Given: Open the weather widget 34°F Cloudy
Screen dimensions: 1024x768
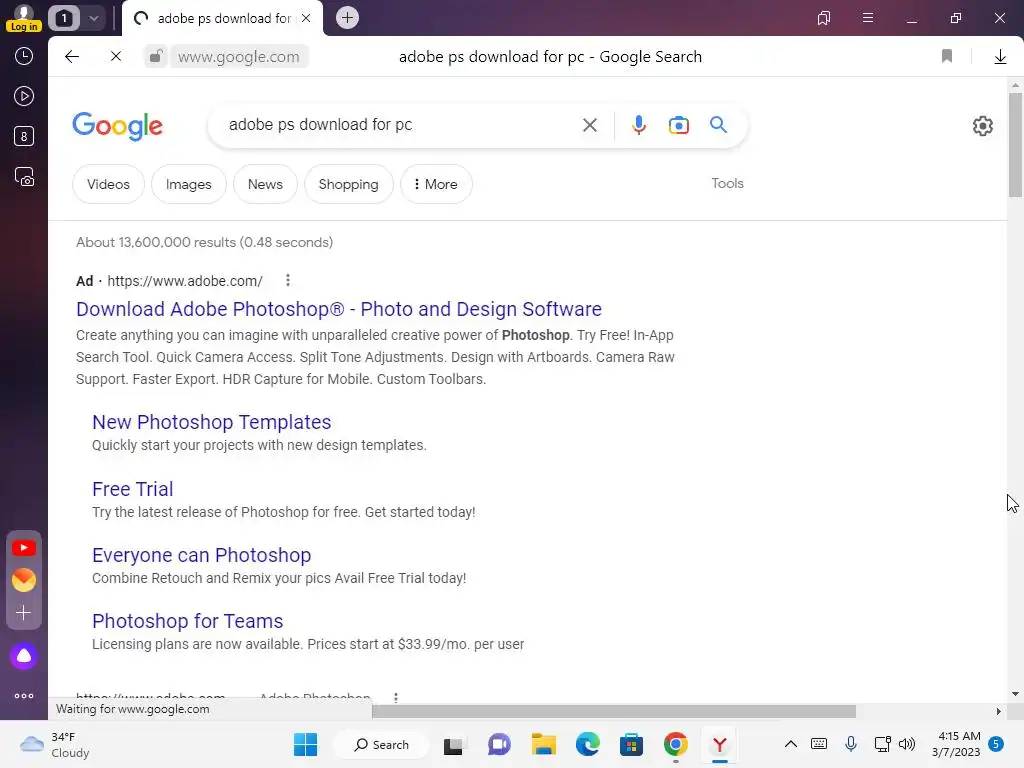Looking at the screenshot, I should tap(56, 744).
